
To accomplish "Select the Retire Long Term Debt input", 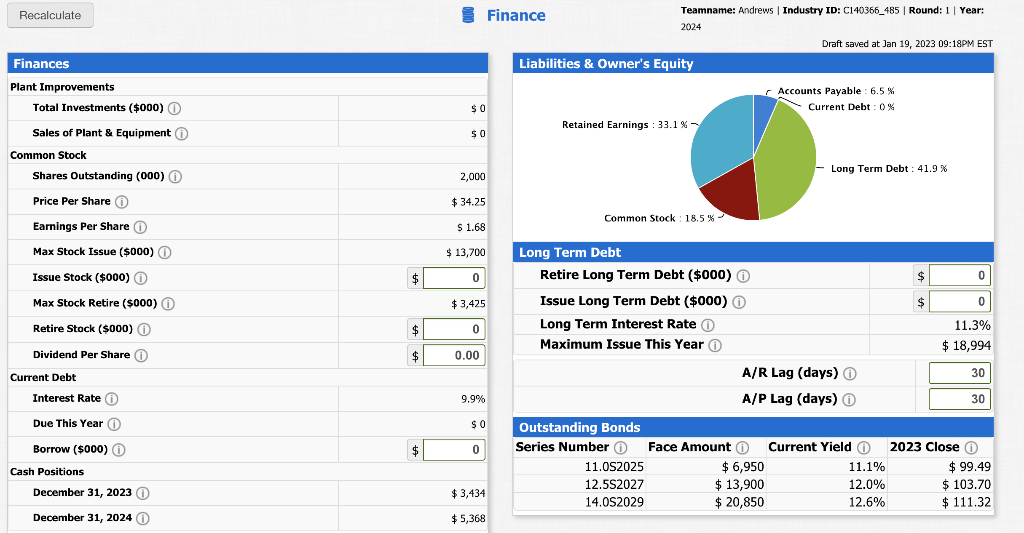I will point(960,276).
